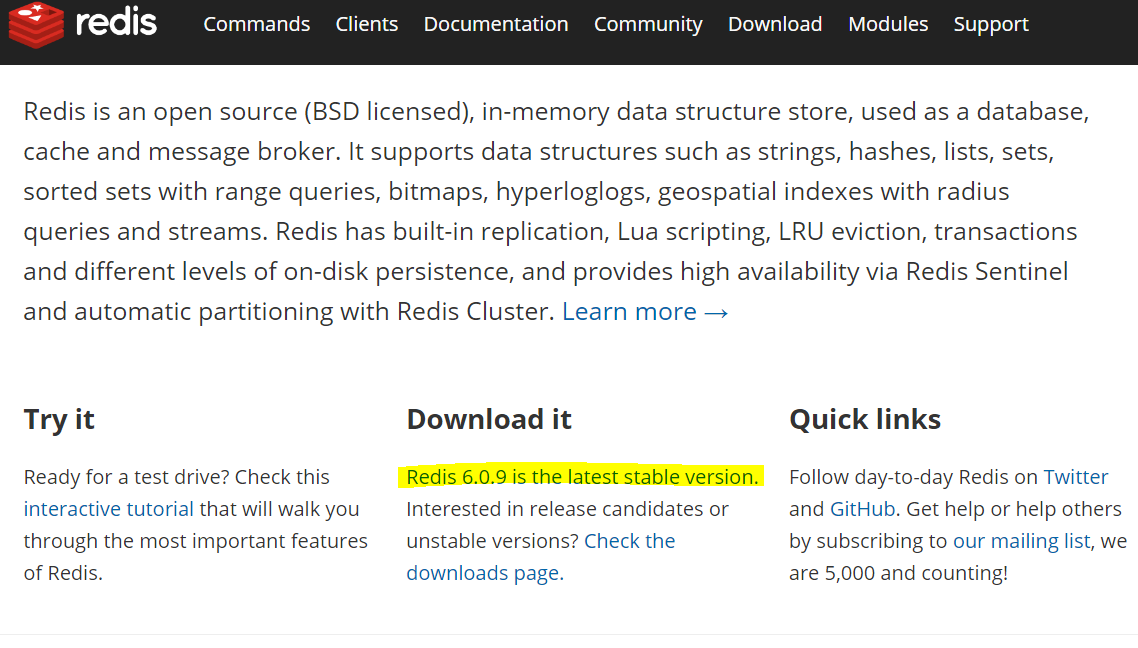Viewport: 1138px width, 648px height.
Task: Open the Support page
Action: [990, 24]
